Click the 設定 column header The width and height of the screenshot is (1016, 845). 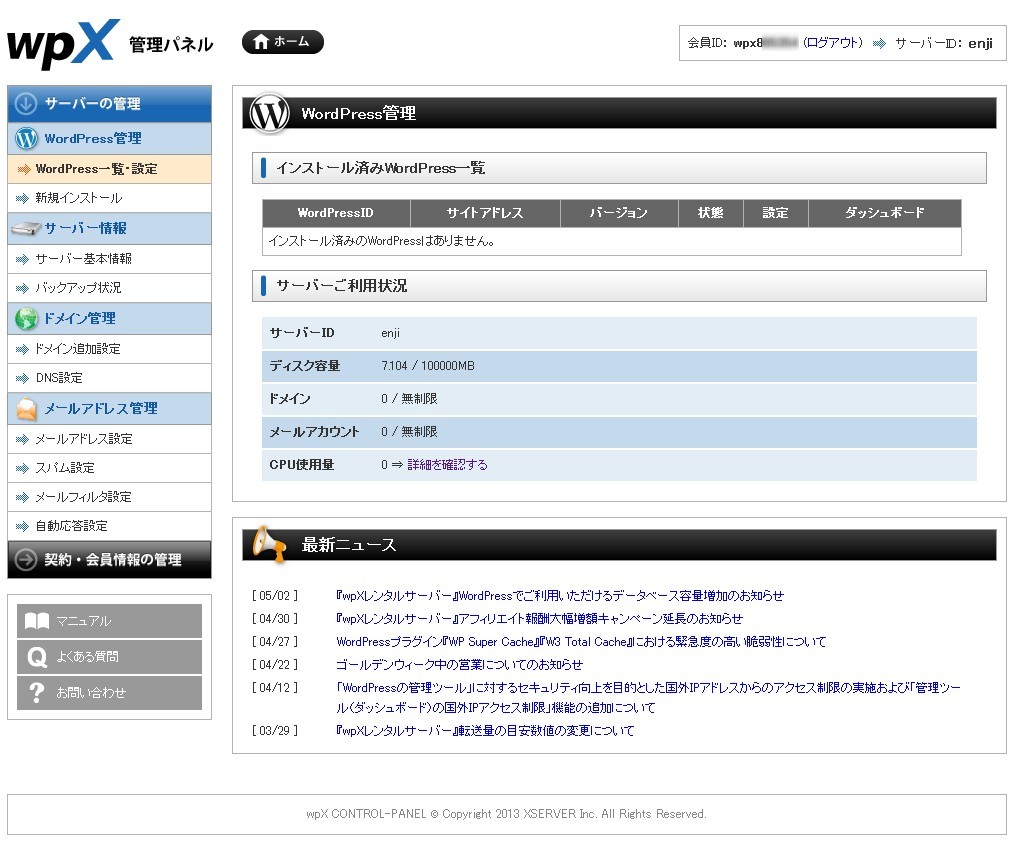click(x=776, y=213)
